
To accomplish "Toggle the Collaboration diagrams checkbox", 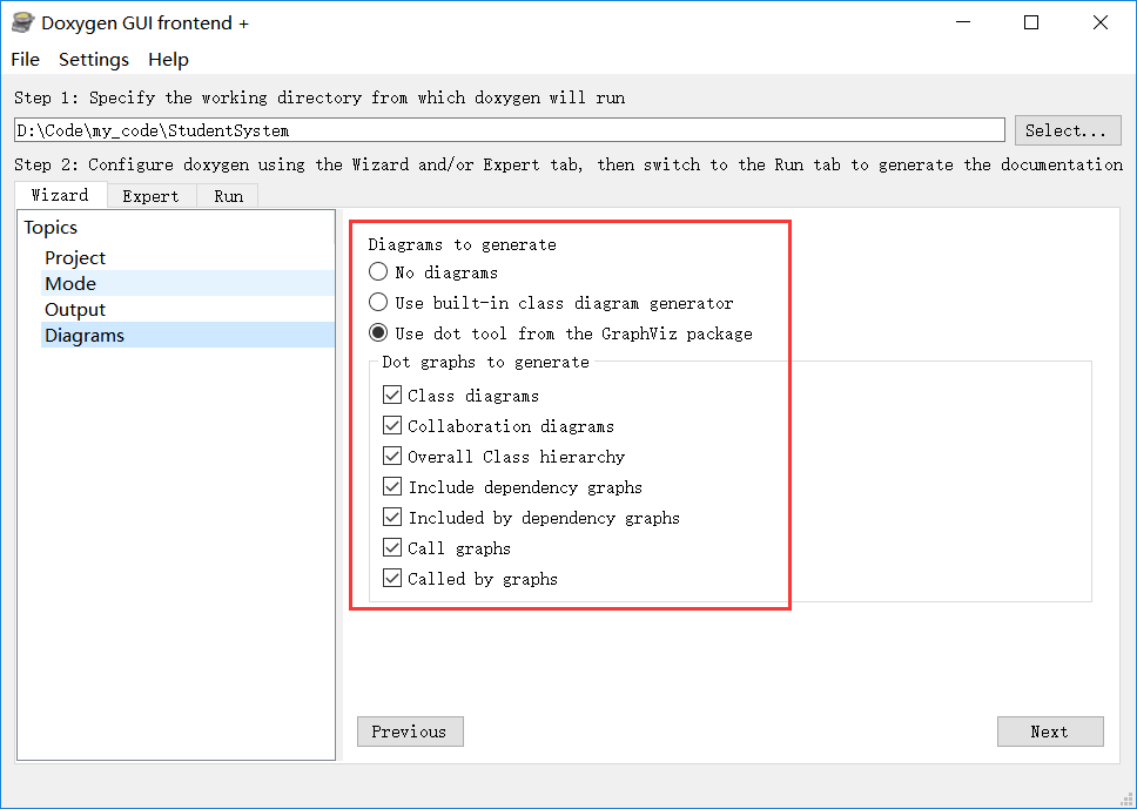I will tap(392, 426).
